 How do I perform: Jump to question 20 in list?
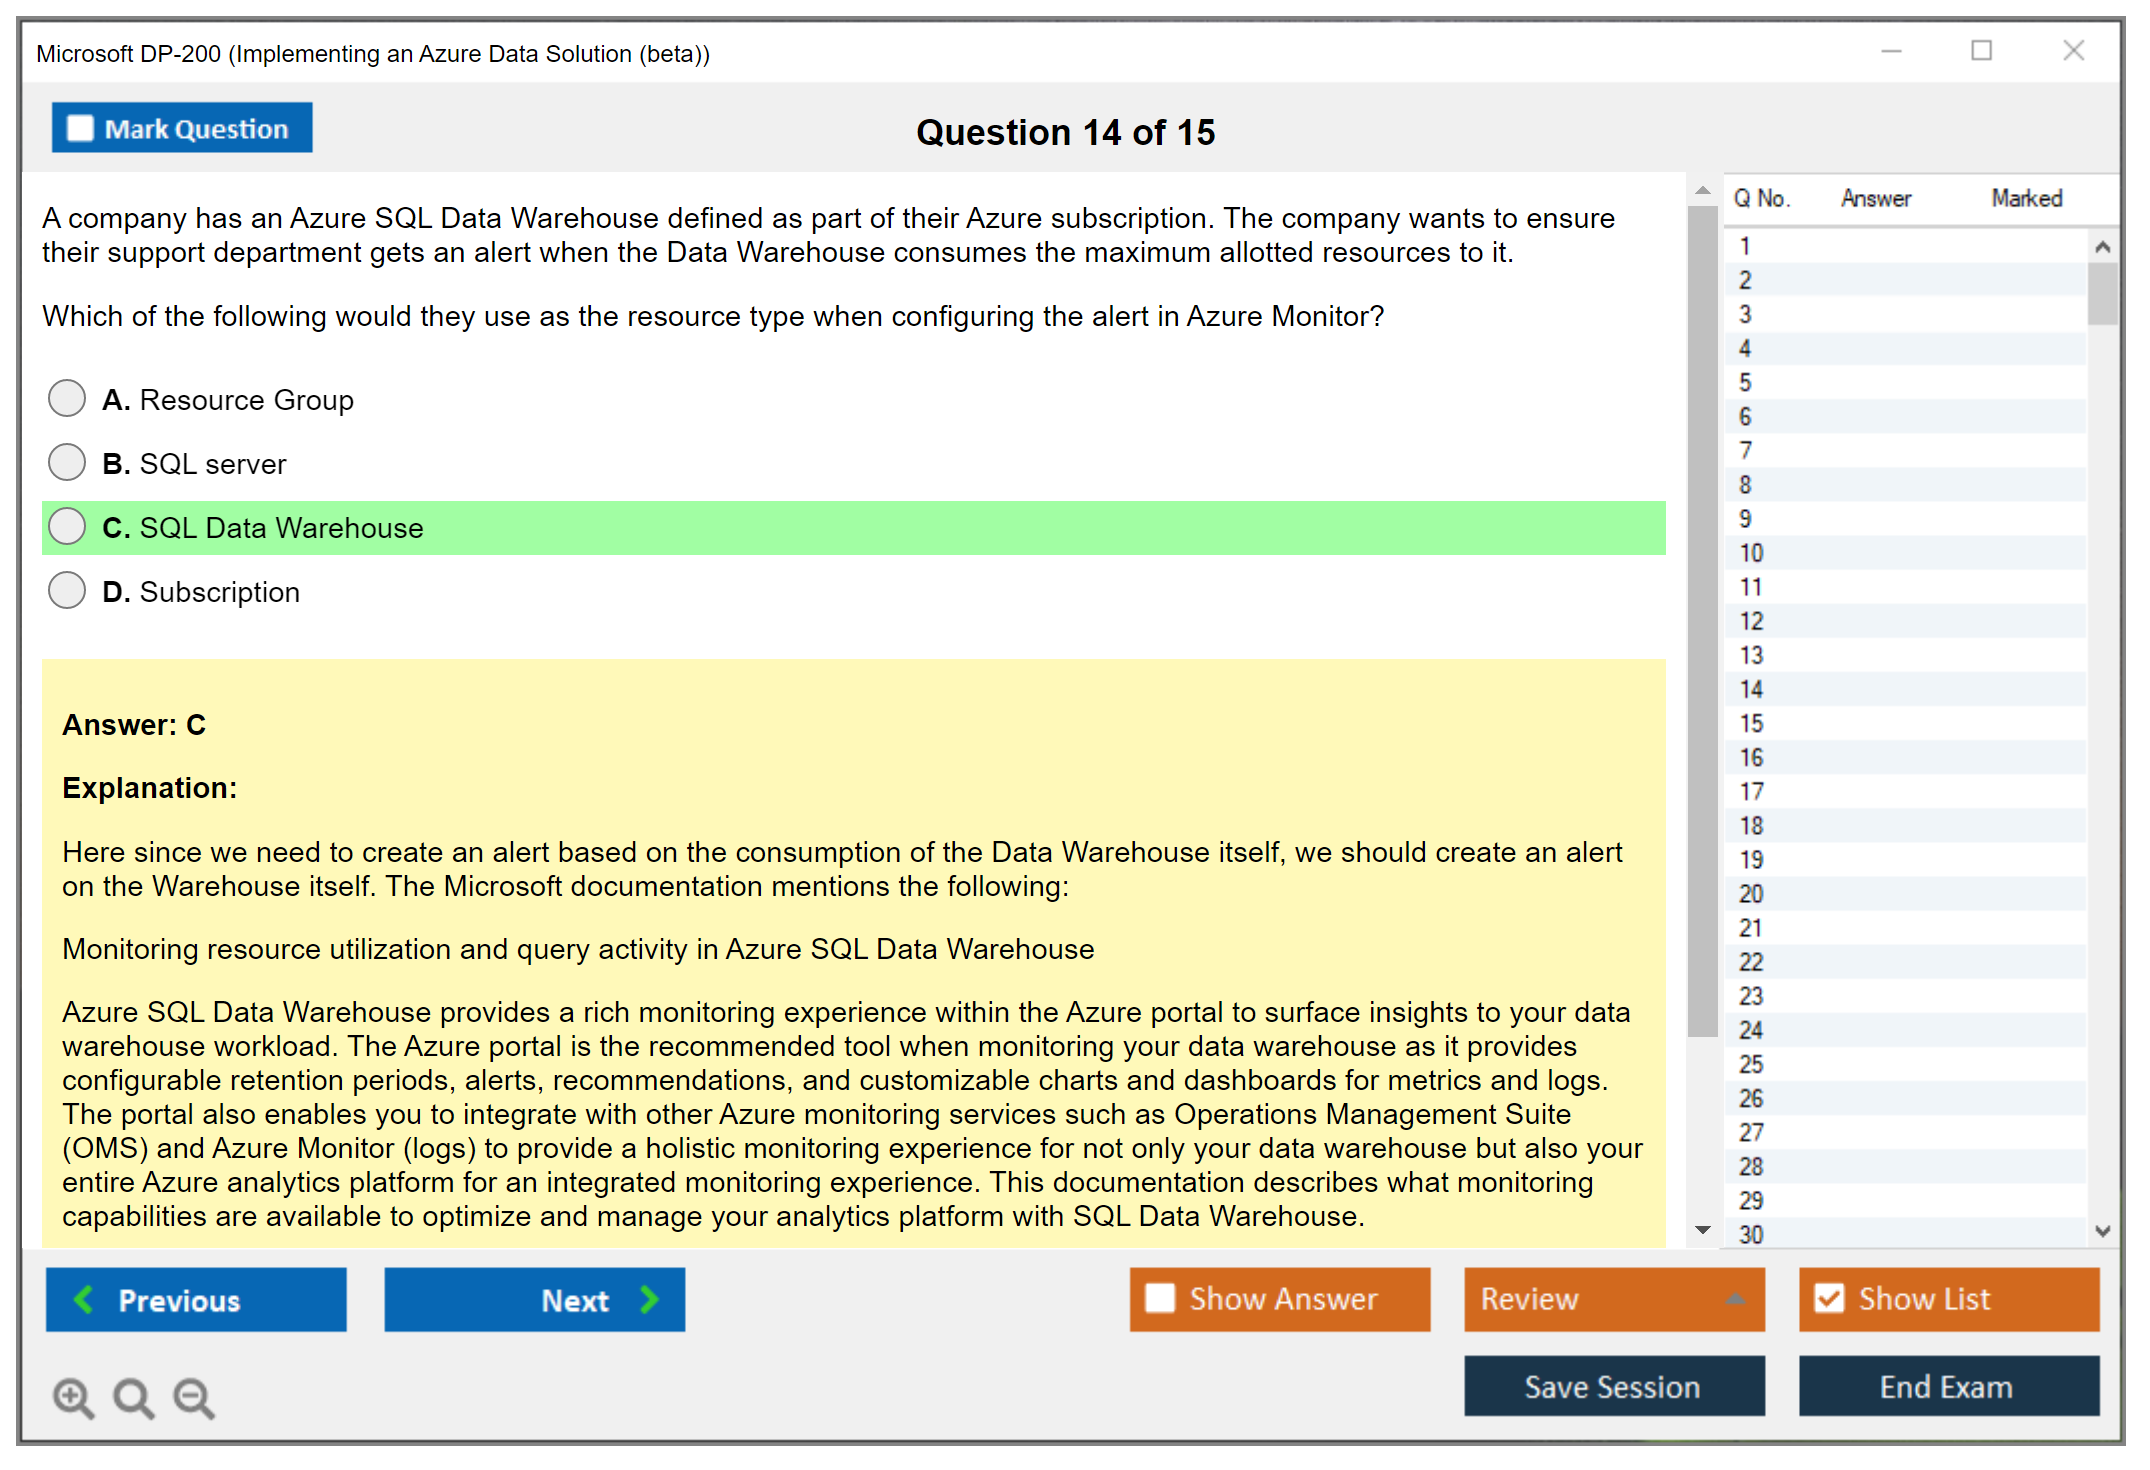1751,894
